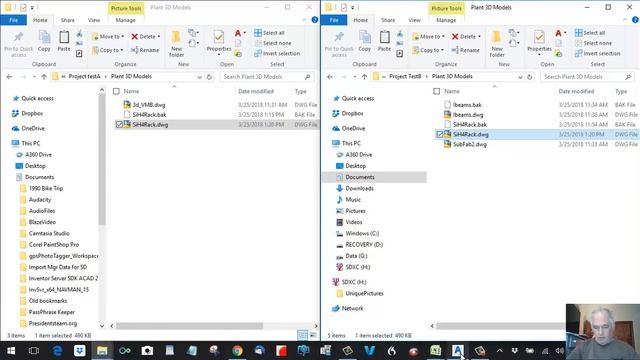
Task: Click Select none in right window
Action: coord(593,43)
